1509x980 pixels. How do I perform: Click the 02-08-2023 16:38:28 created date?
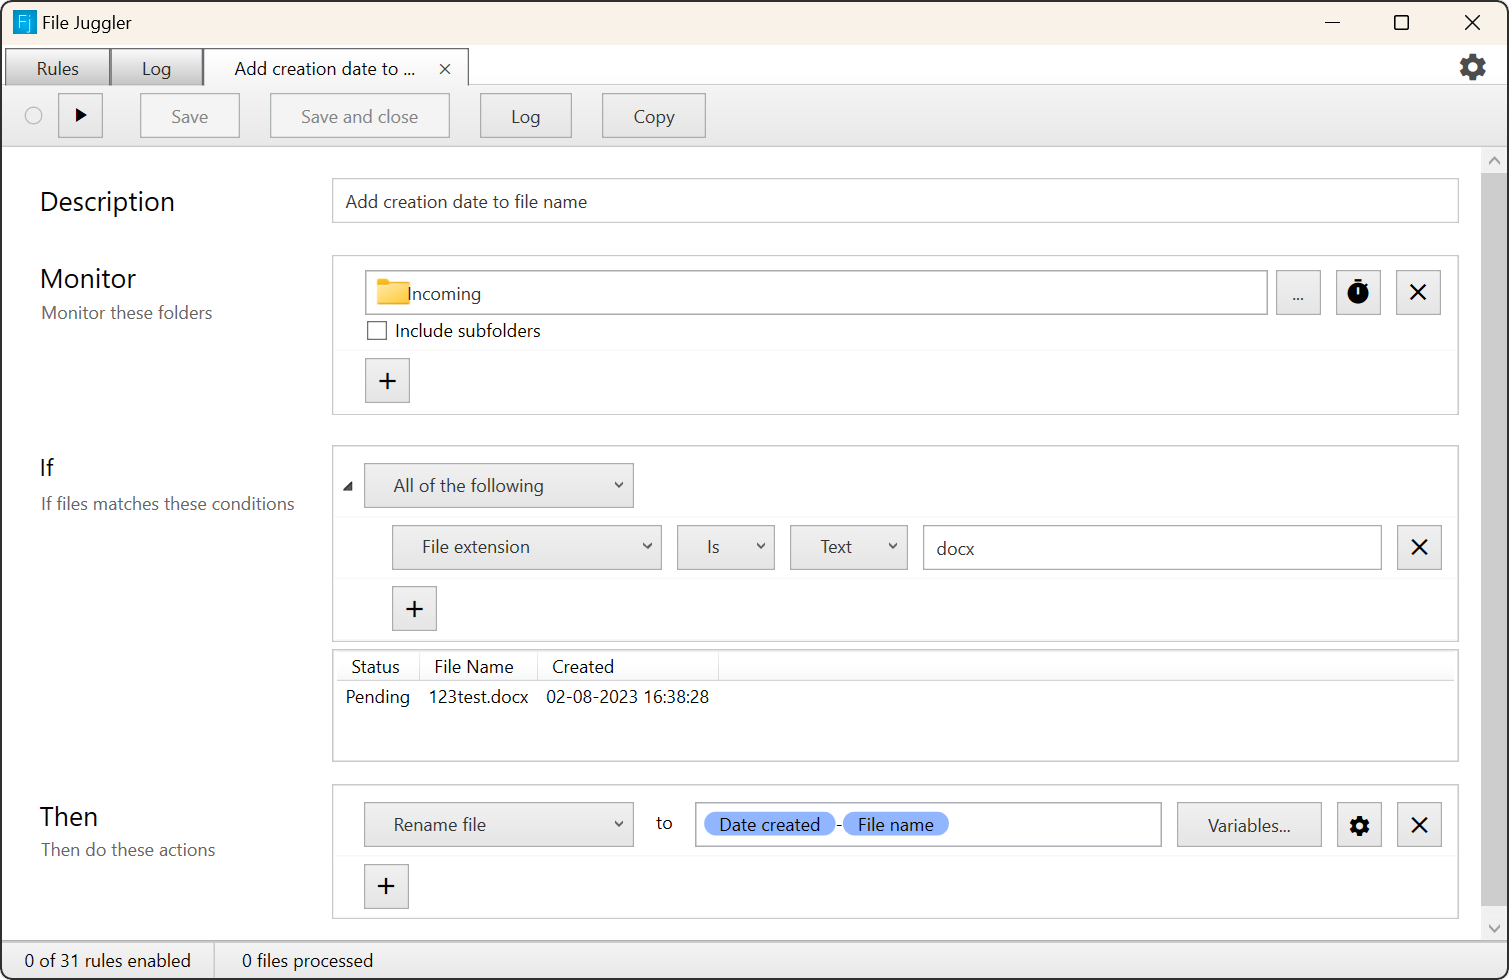tap(627, 697)
